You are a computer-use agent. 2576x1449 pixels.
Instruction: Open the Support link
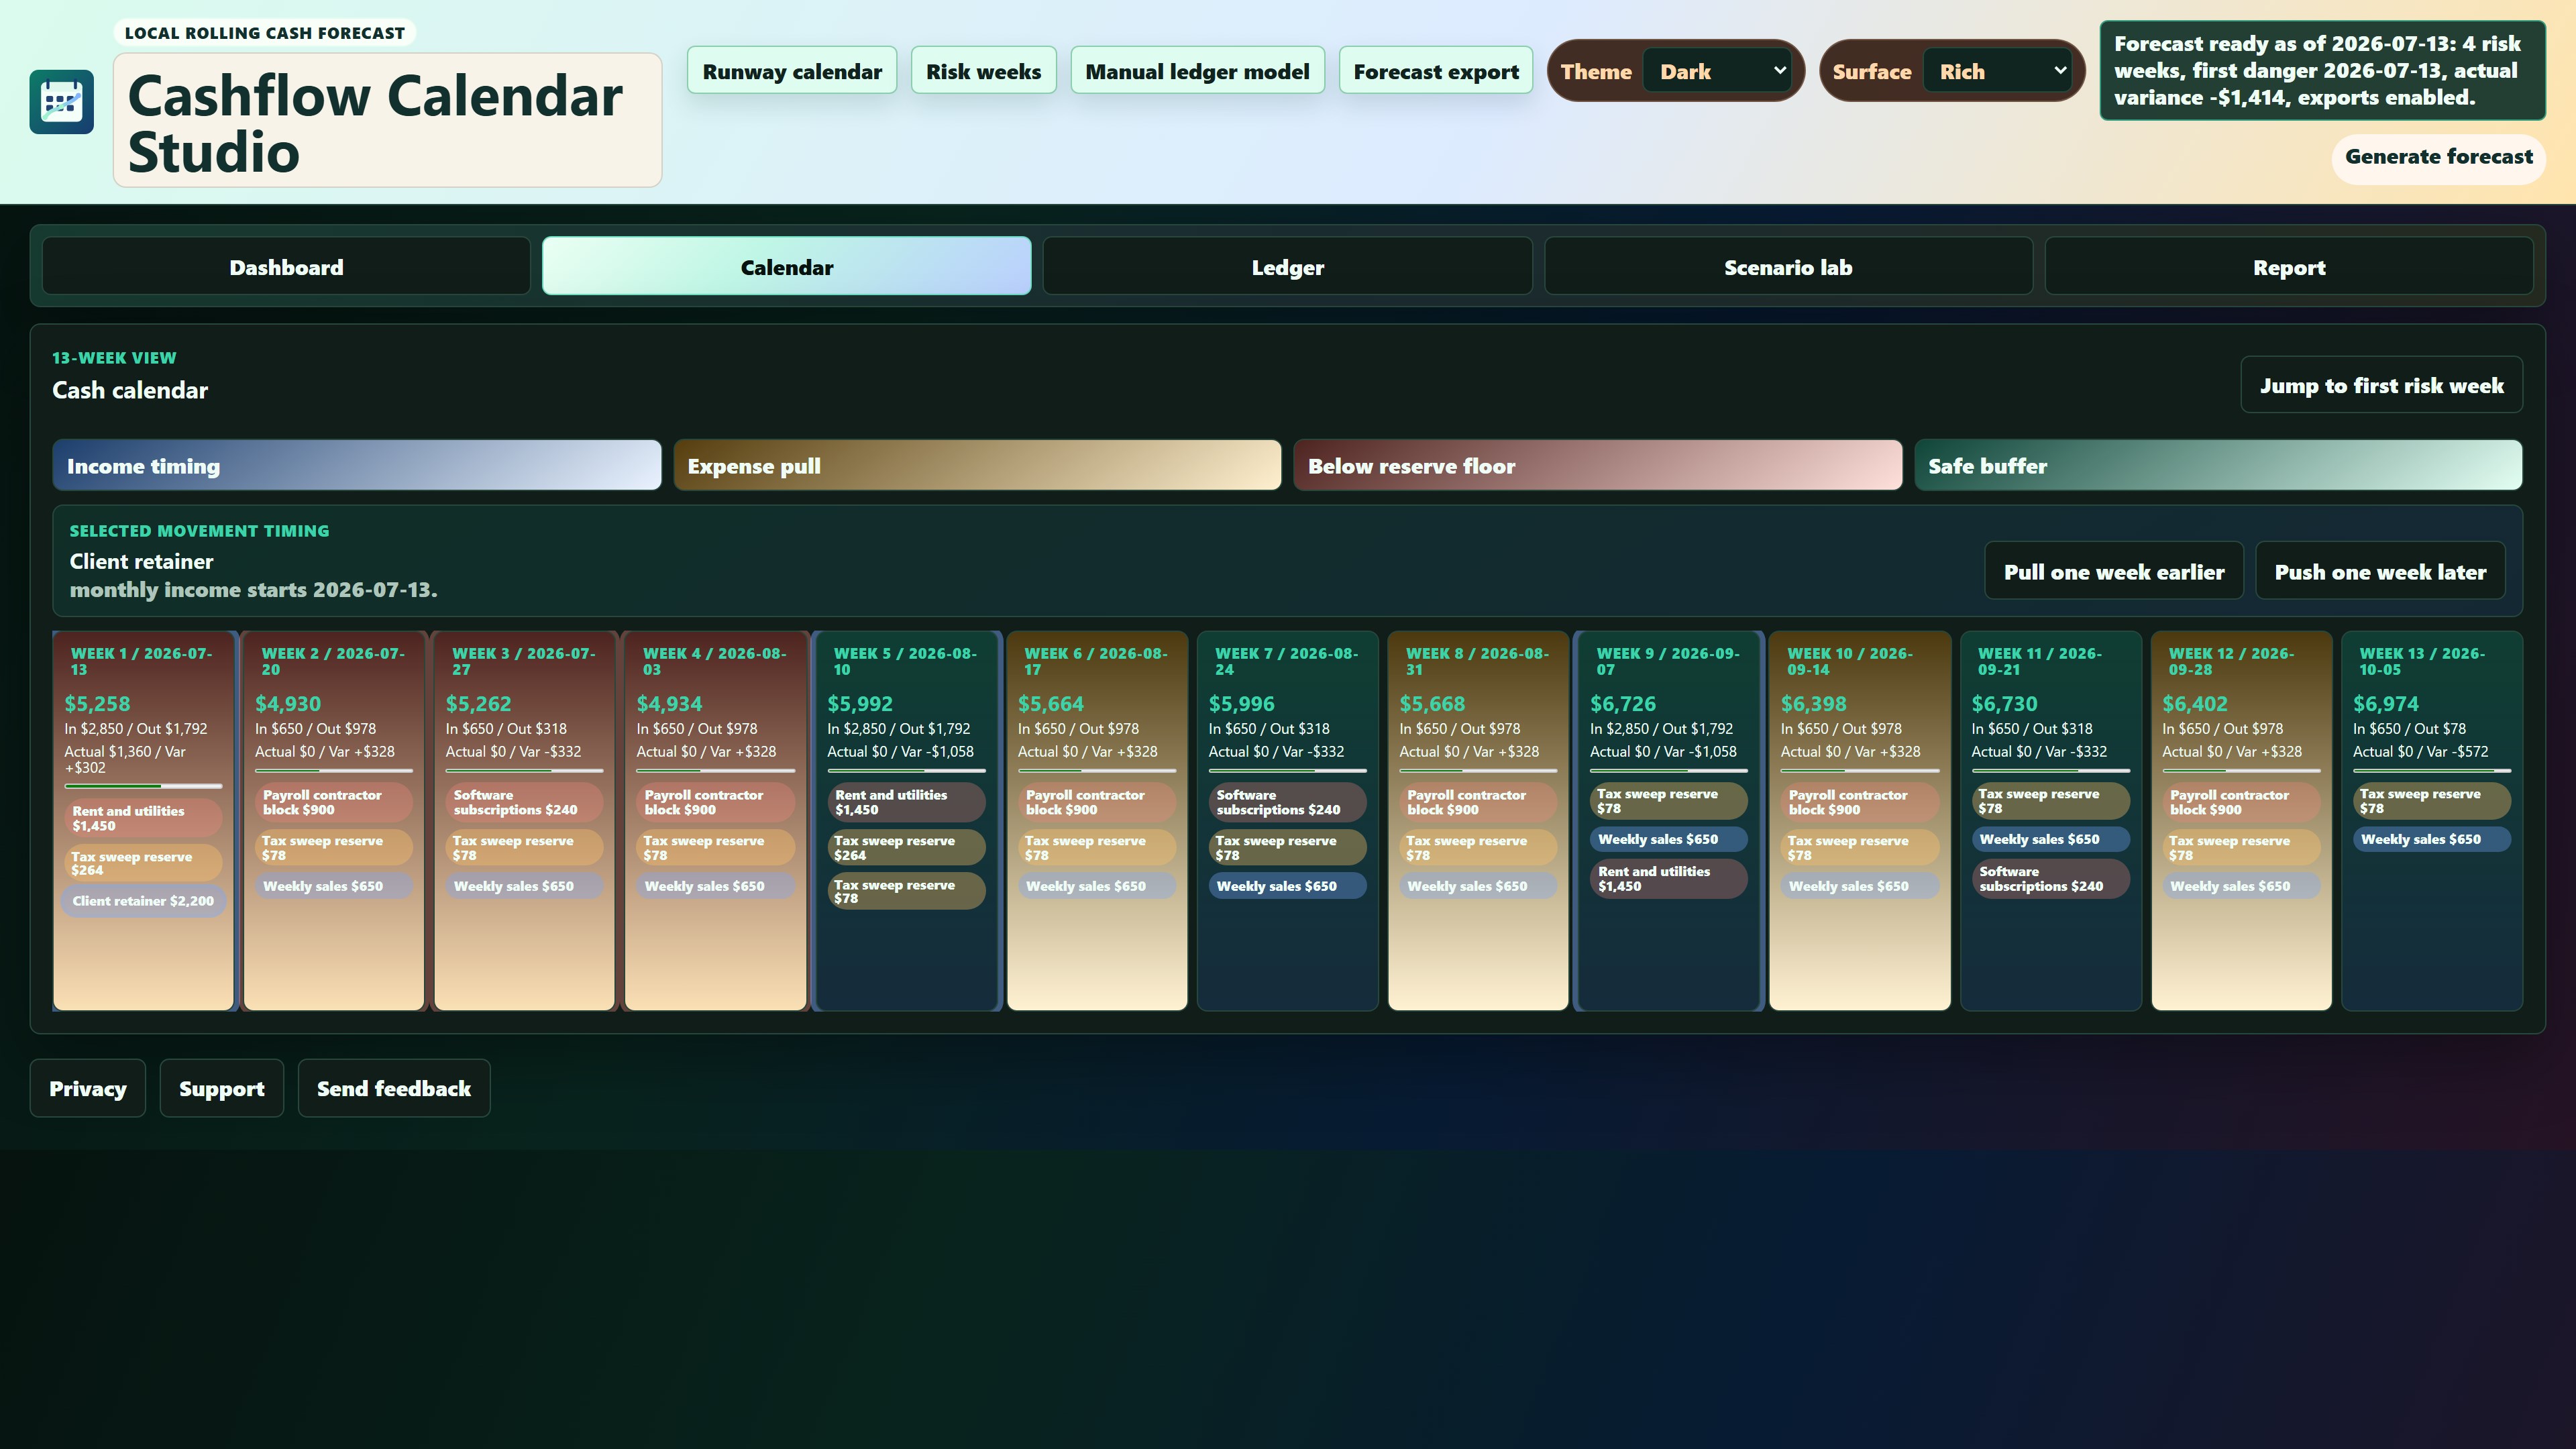(222, 1088)
